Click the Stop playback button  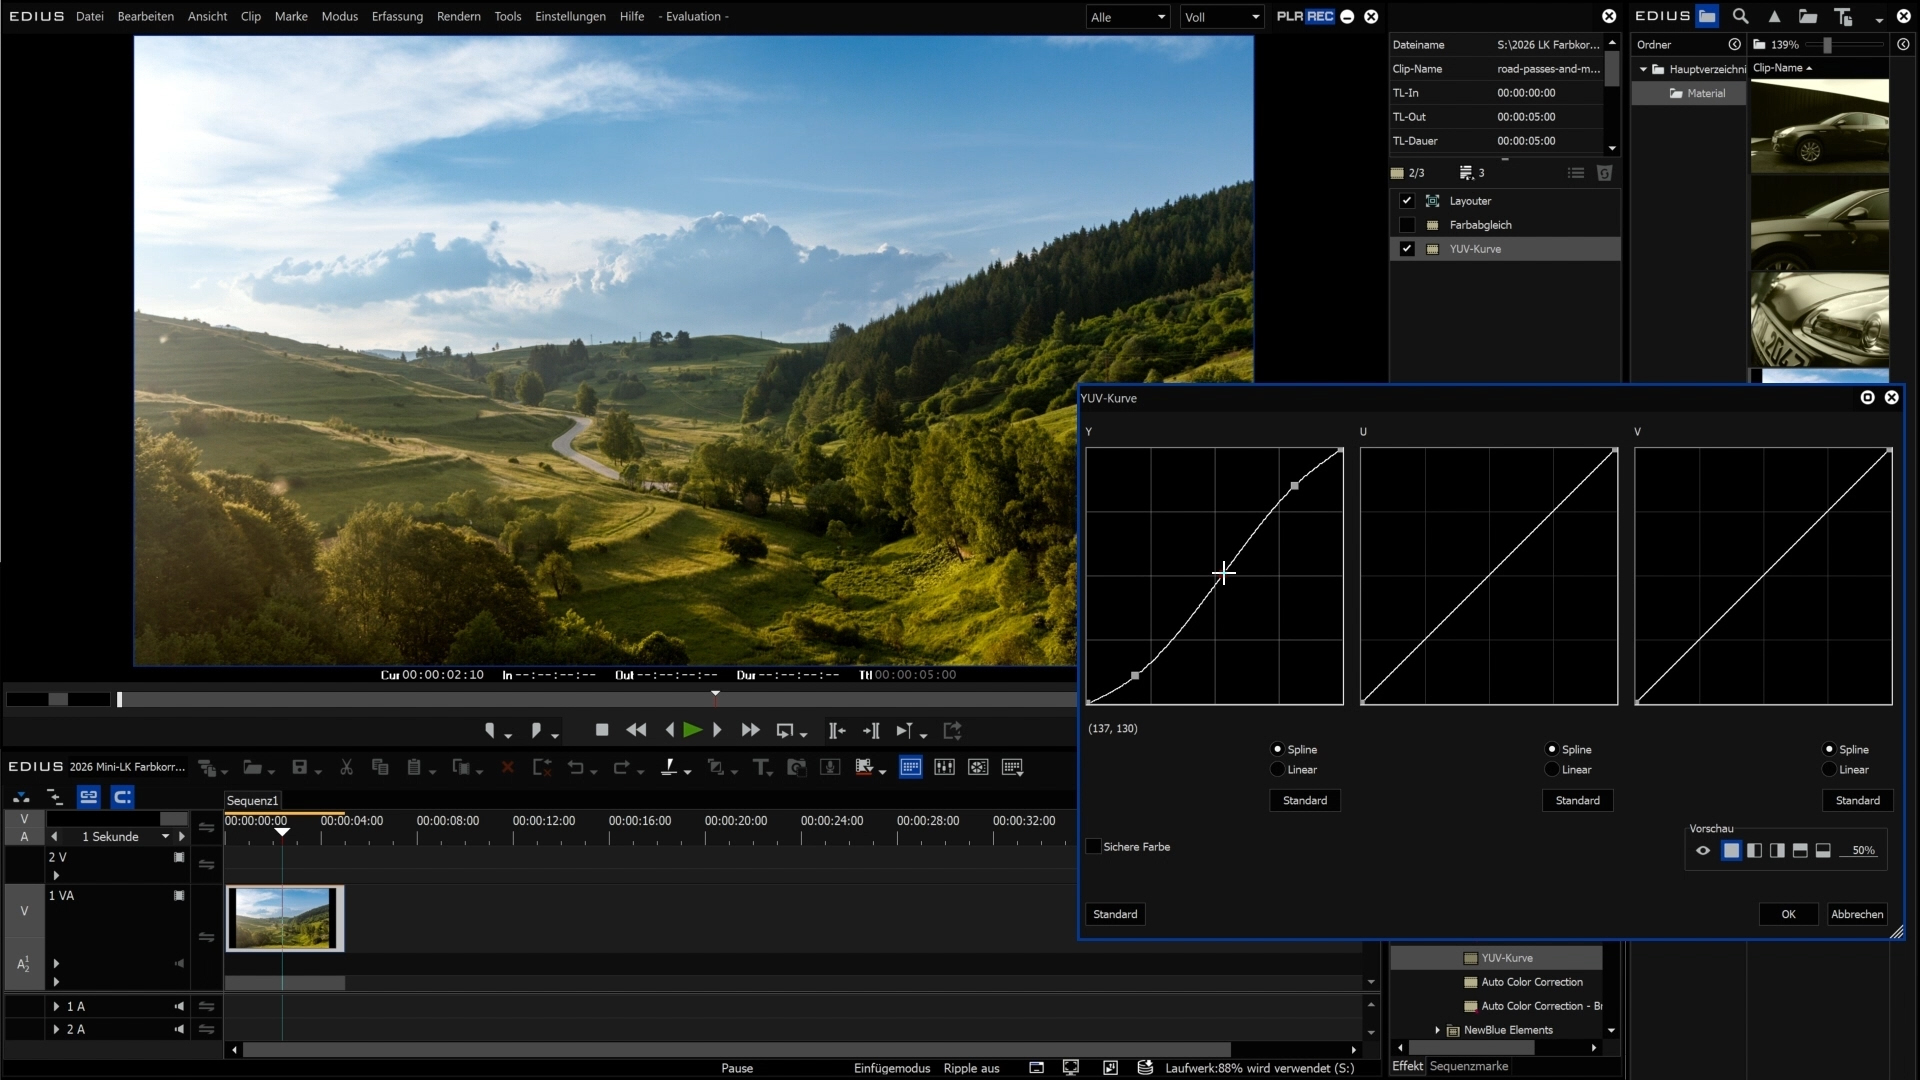602,731
